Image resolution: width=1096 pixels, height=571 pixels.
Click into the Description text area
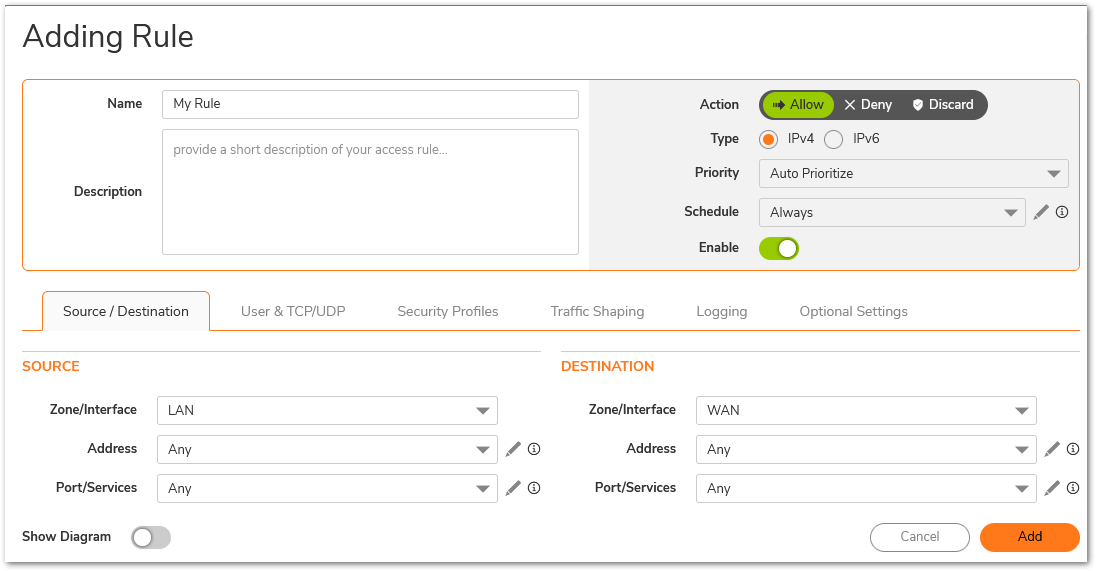(x=370, y=191)
